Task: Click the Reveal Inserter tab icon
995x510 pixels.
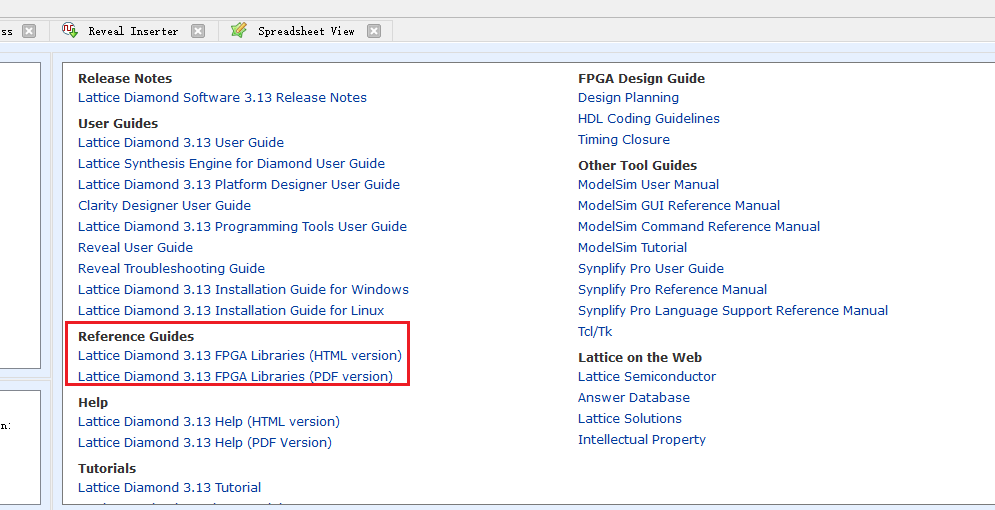Action: (70, 30)
